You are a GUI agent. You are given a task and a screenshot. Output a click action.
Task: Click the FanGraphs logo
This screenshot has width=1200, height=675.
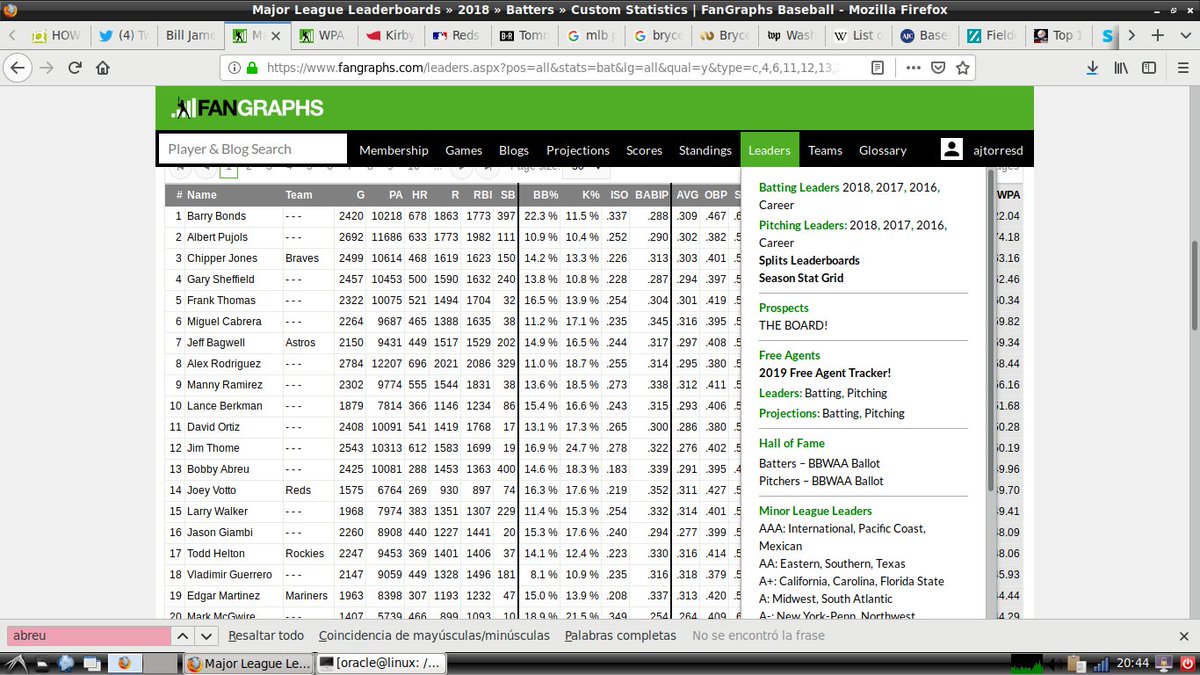coord(248,108)
